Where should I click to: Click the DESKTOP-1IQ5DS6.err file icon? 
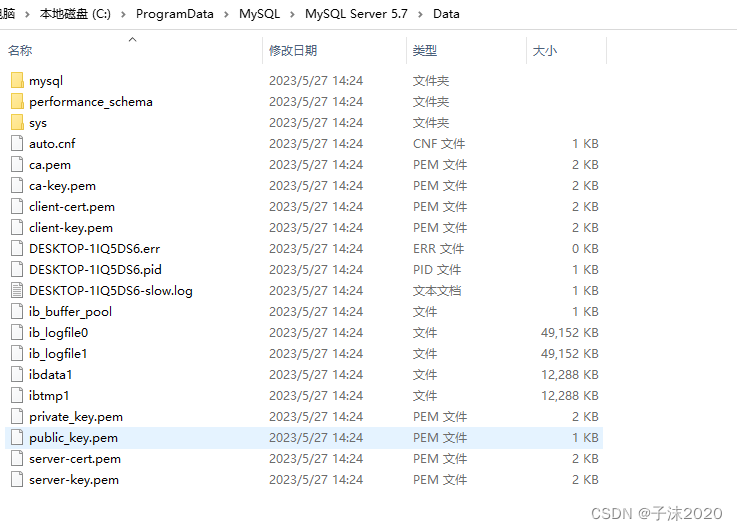(17, 249)
